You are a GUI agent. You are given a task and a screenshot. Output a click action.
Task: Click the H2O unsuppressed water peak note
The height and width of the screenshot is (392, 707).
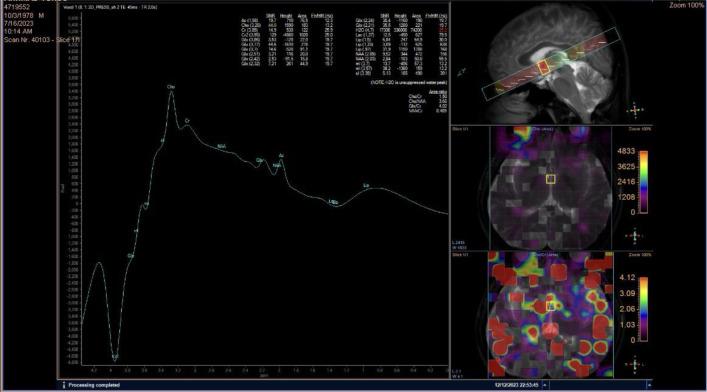(x=409, y=83)
